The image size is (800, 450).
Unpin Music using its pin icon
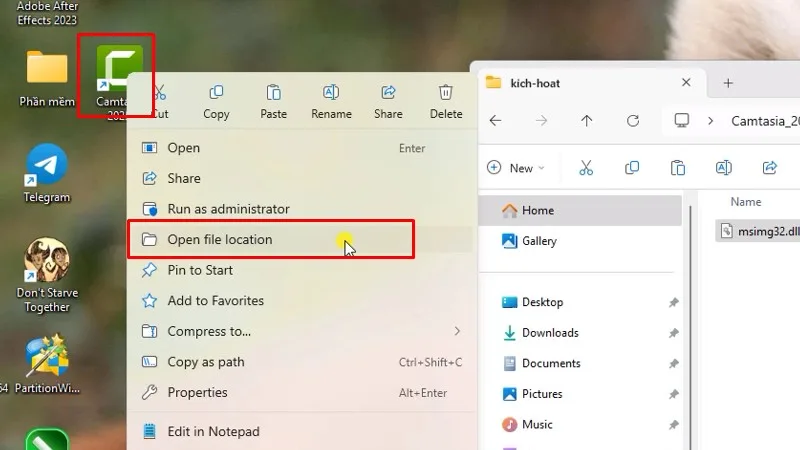(x=673, y=425)
